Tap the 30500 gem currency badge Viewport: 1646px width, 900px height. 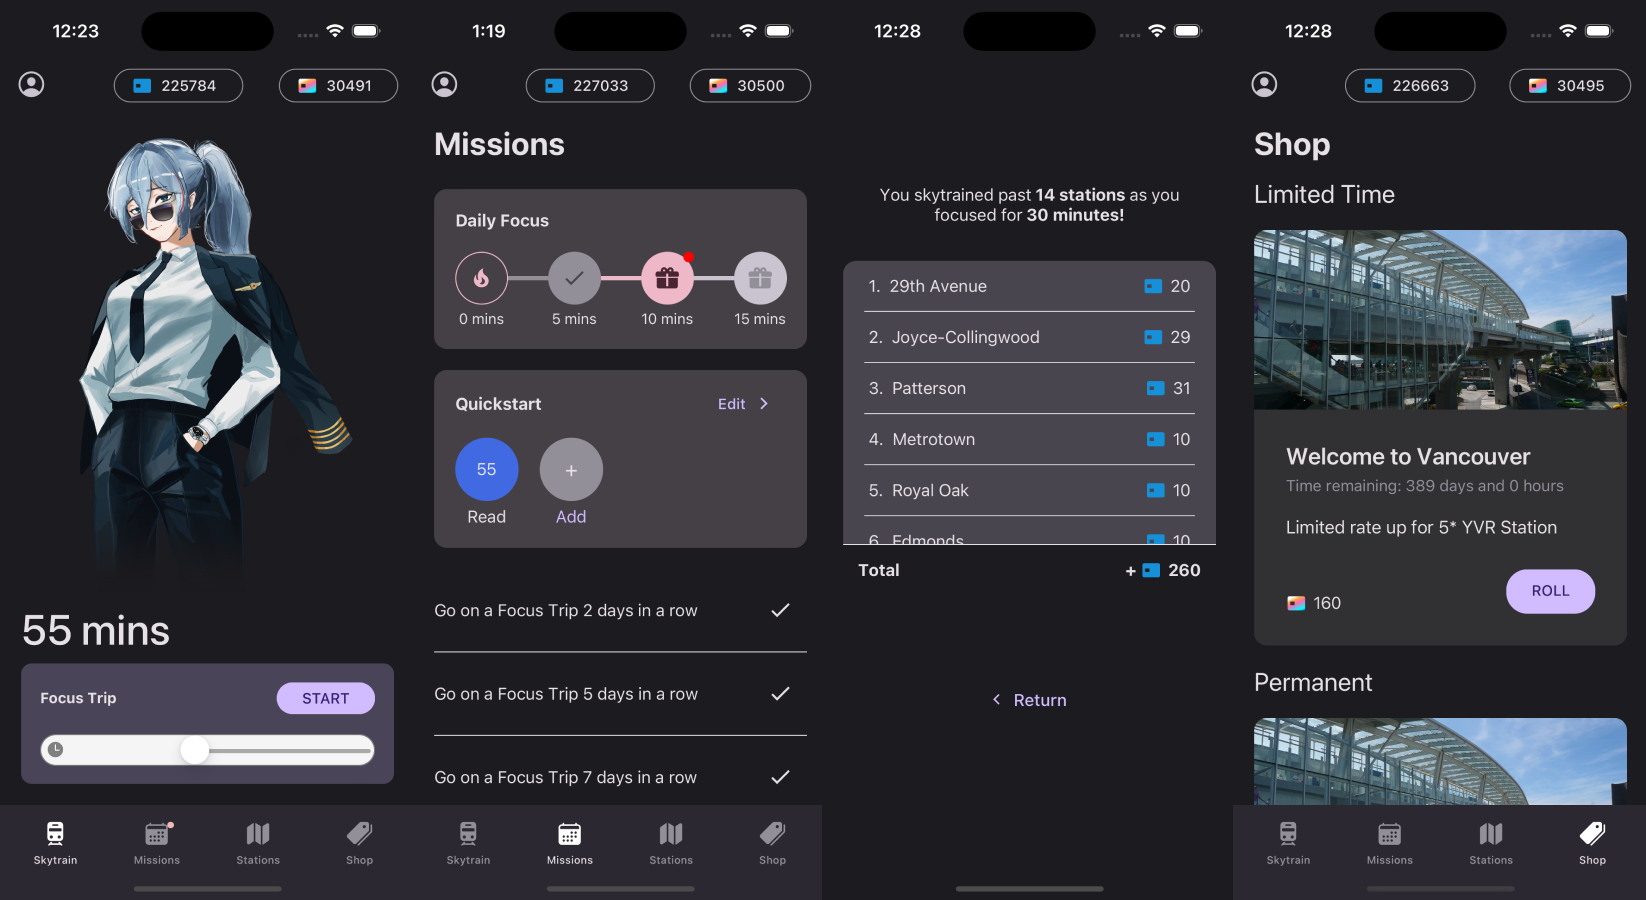(749, 86)
